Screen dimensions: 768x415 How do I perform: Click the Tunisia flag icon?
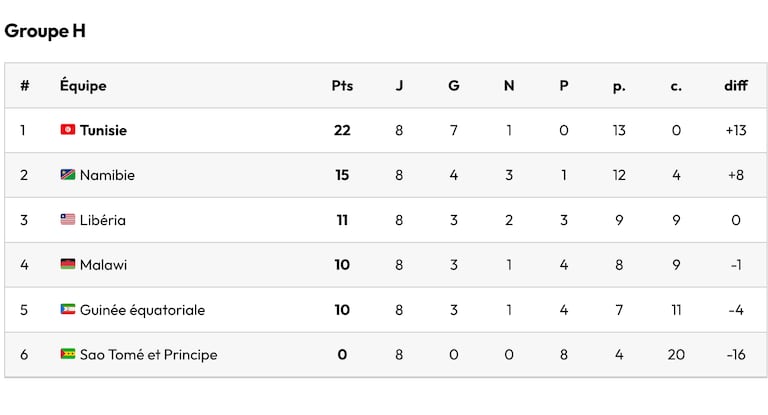pyautogui.click(x=68, y=129)
